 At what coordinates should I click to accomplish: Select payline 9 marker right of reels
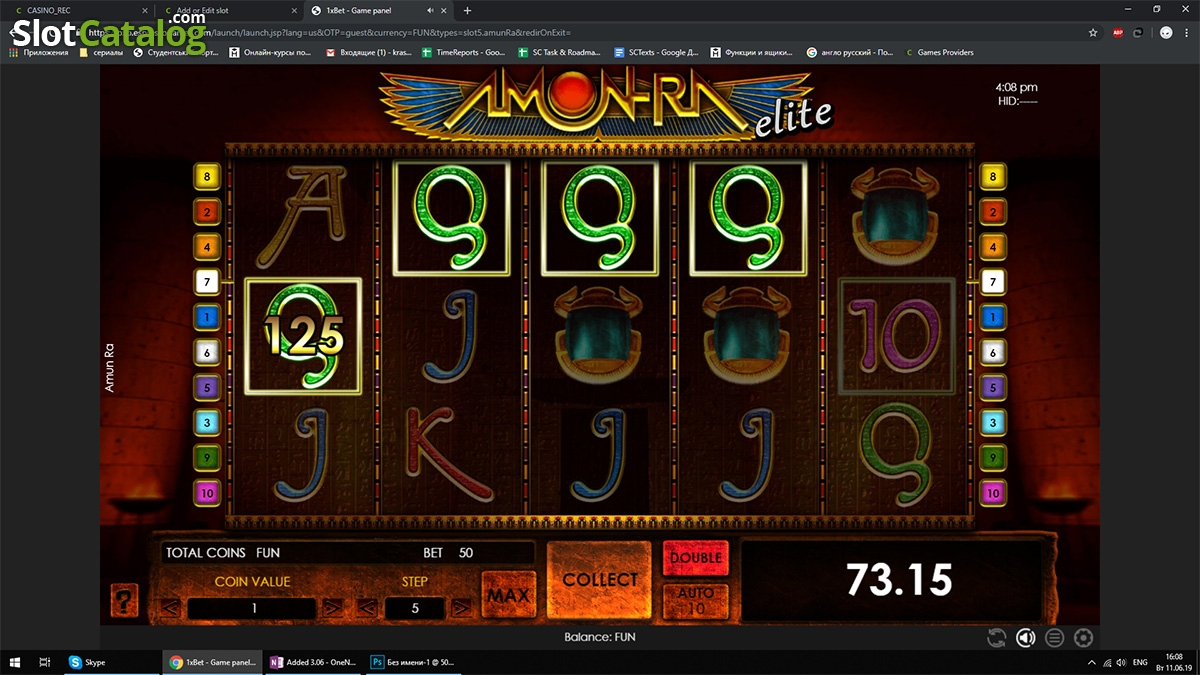click(993, 458)
